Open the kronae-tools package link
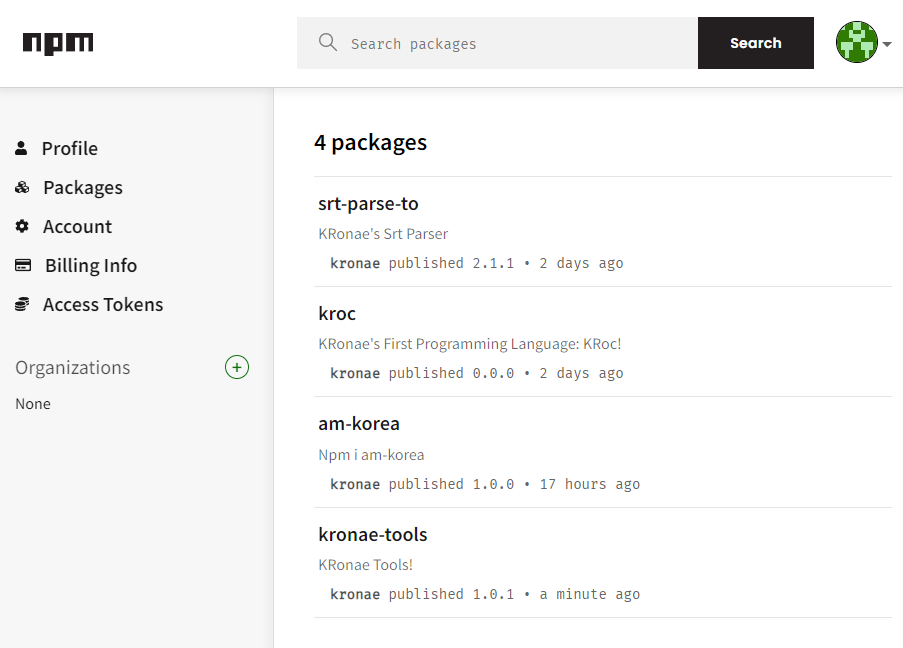 [x=373, y=534]
